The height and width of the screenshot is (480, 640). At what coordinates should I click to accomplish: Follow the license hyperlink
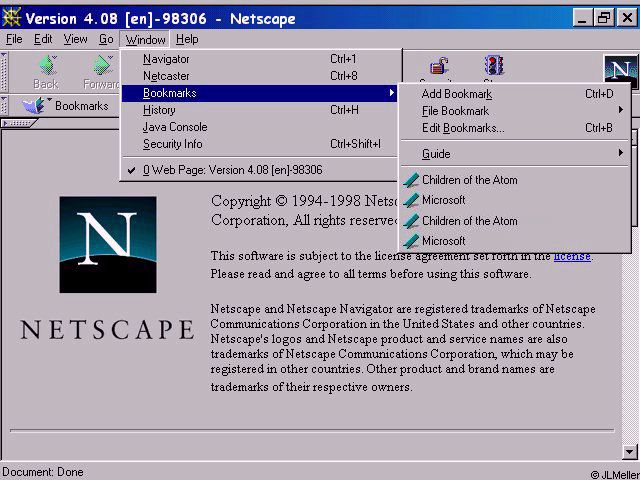(572, 256)
